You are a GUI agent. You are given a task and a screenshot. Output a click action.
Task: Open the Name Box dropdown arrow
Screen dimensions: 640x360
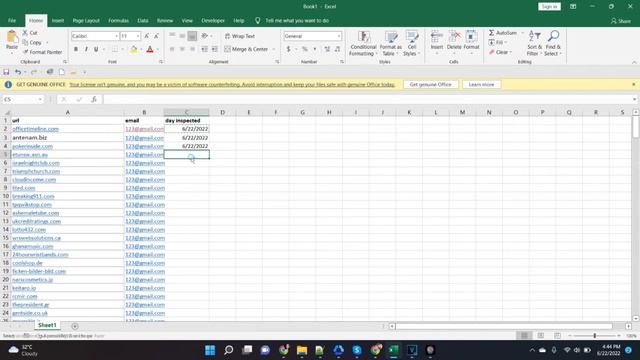pyautogui.click(x=40, y=99)
